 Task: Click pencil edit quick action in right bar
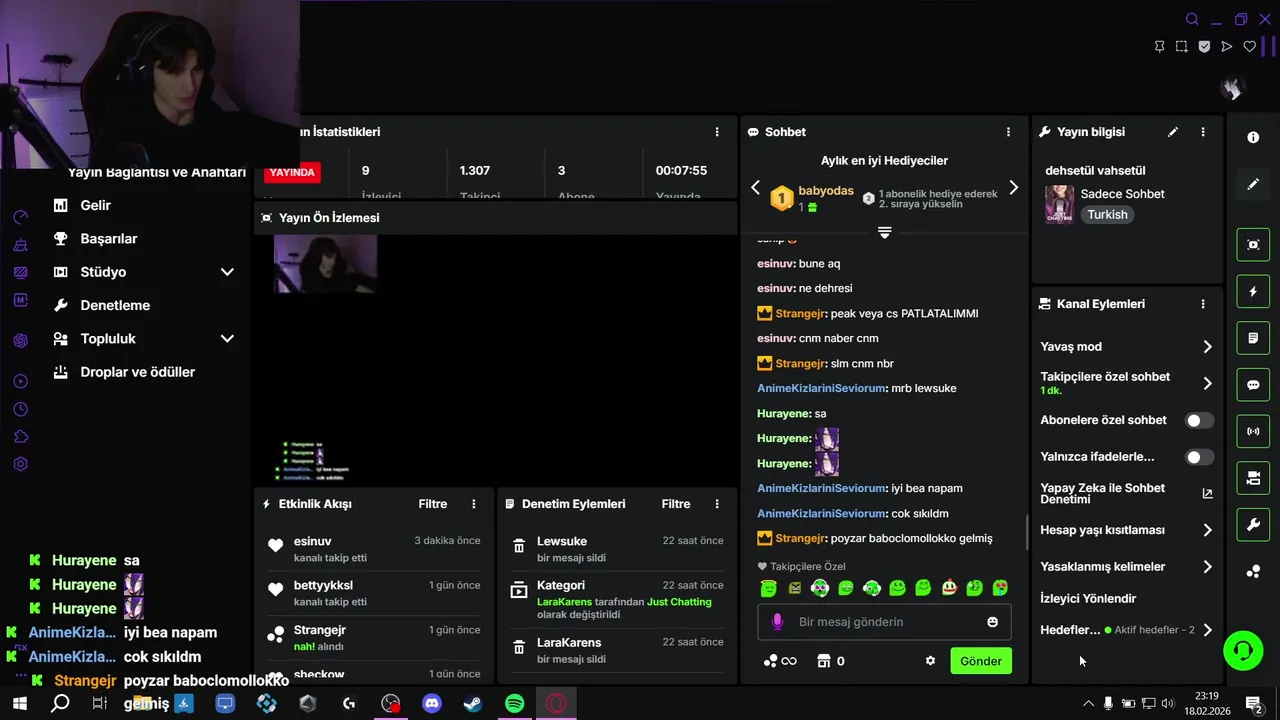pos(1253,185)
